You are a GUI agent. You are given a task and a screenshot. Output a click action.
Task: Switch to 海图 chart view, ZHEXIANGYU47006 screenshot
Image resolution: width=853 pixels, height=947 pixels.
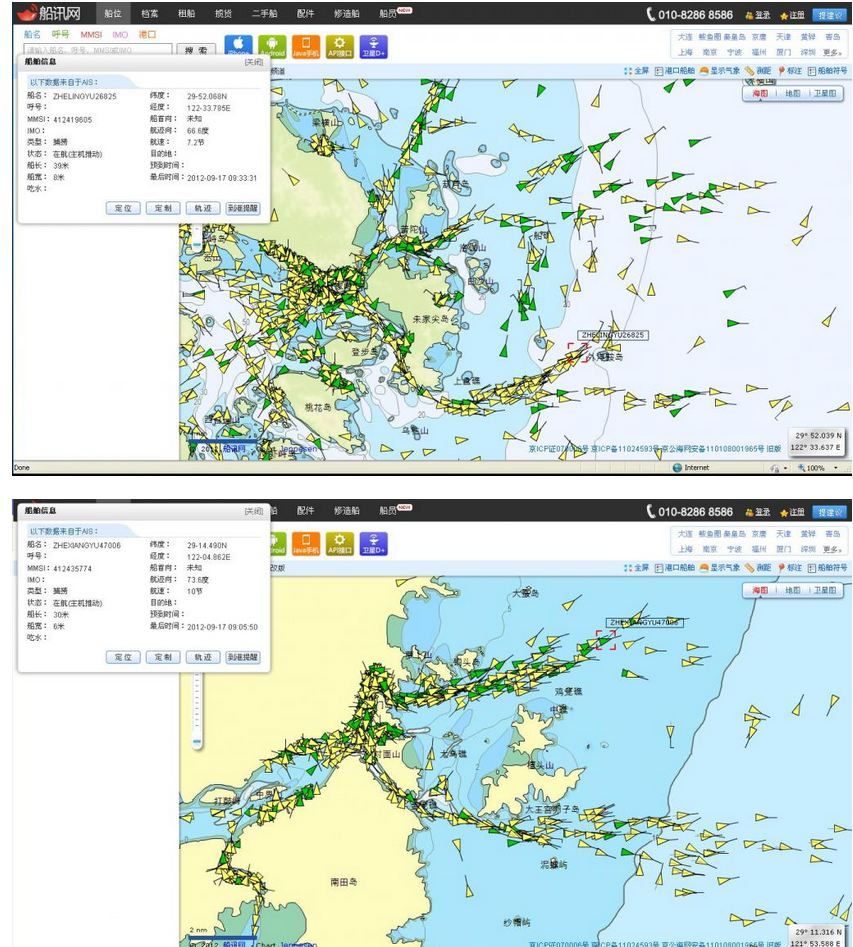coord(760,590)
